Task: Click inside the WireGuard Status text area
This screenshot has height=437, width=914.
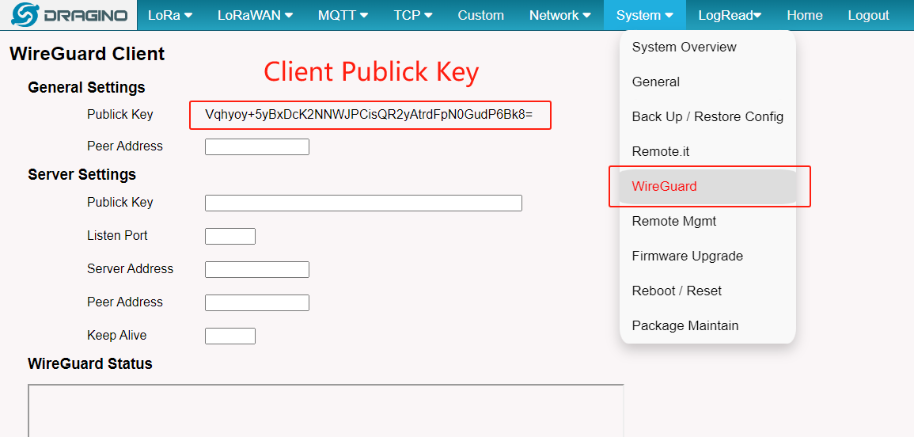Action: pos(326,410)
